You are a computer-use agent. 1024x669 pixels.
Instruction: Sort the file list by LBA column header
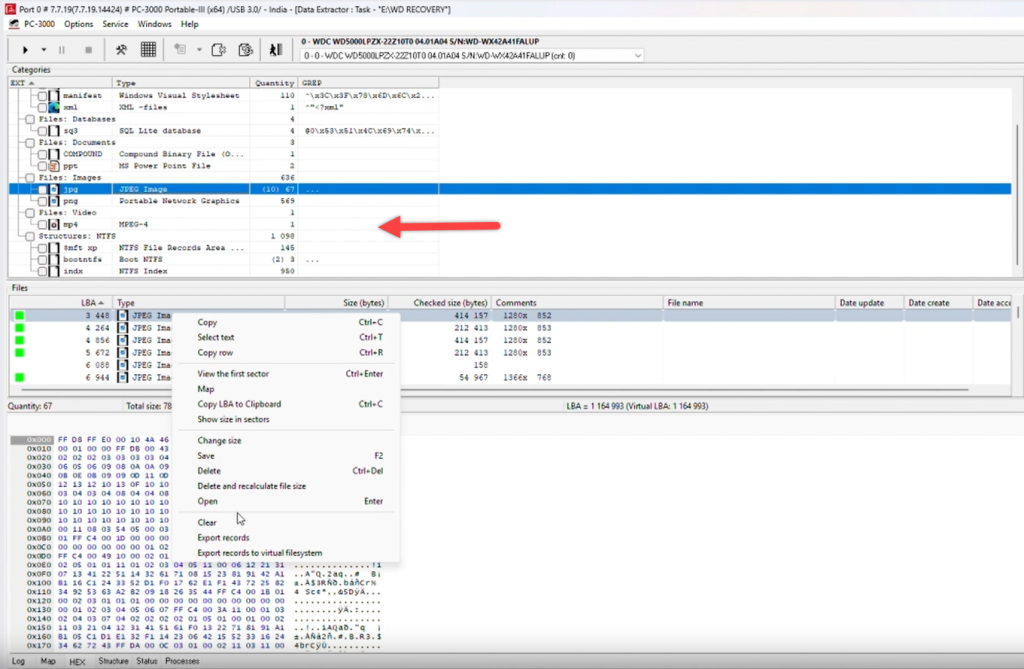[x=88, y=302]
